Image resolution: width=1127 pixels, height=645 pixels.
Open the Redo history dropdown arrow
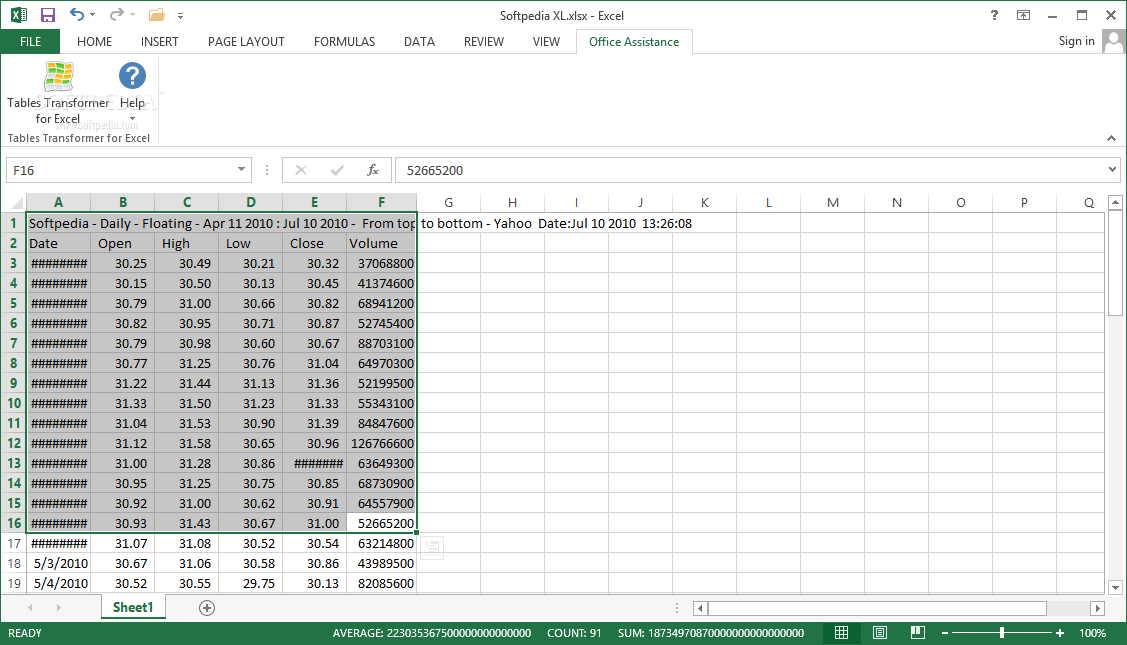pyautogui.click(x=132, y=15)
